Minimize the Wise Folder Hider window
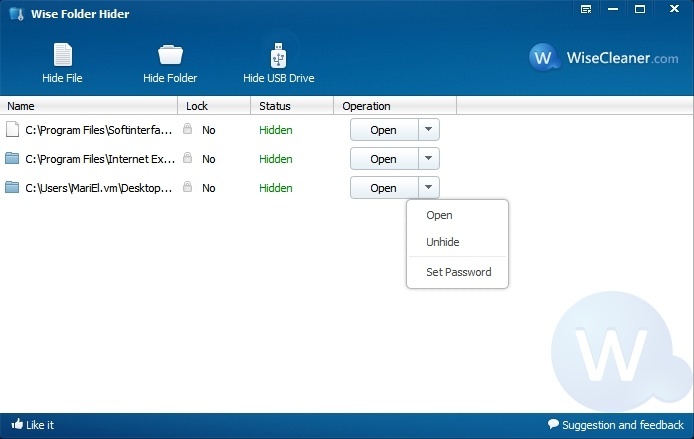The height and width of the screenshot is (439, 694). (x=613, y=9)
